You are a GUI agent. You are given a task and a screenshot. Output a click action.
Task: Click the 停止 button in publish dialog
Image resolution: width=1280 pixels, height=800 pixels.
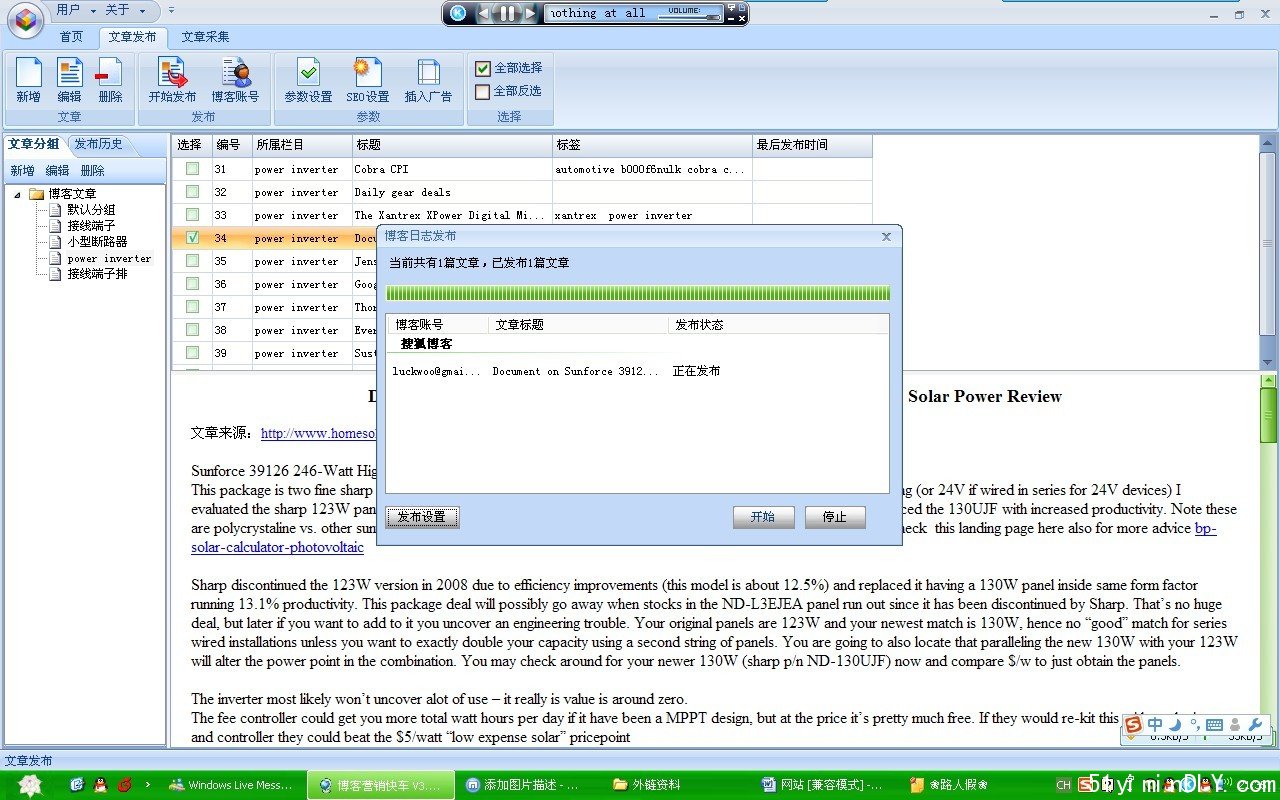[x=835, y=517]
